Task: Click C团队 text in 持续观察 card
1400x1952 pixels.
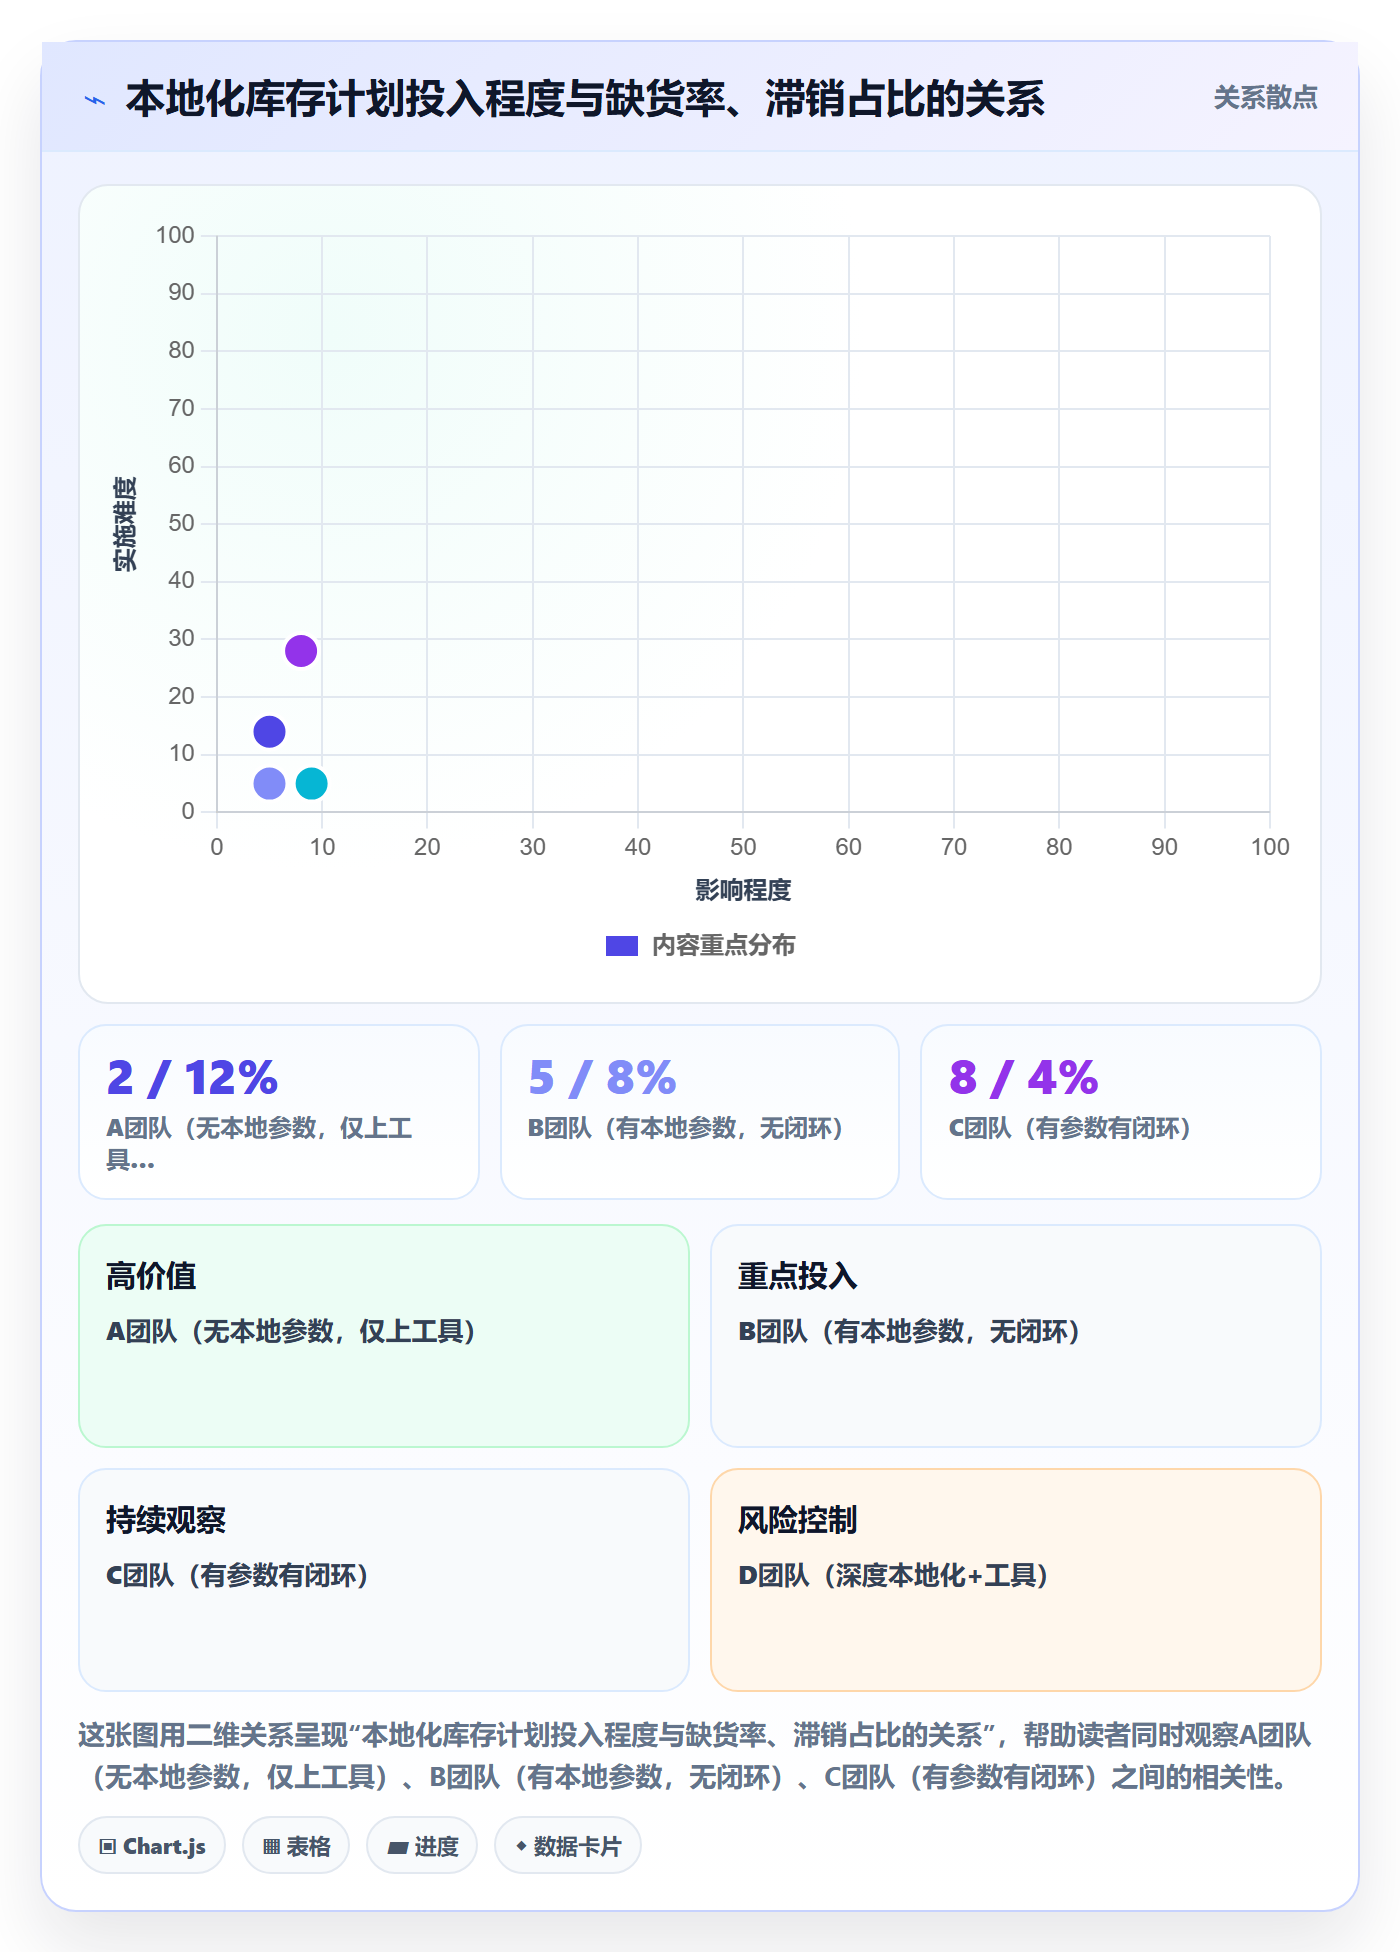Action: [x=237, y=1576]
